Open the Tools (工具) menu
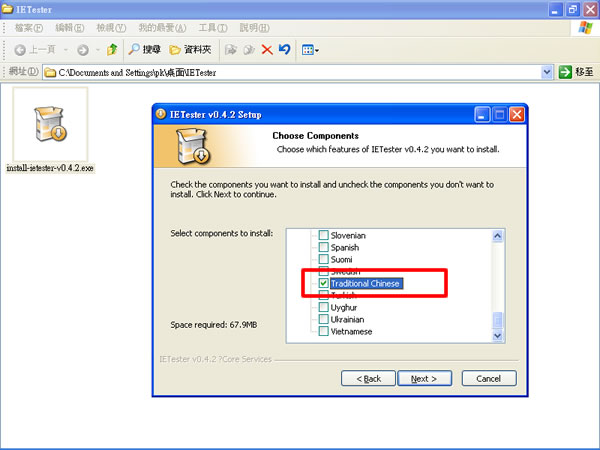Viewport: 600px width, 450px height. click(213, 28)
